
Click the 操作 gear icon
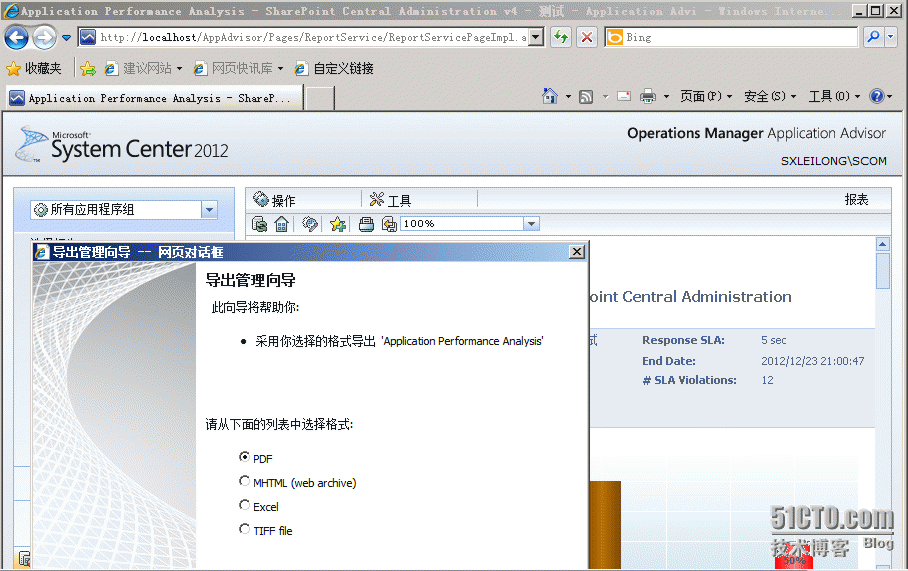(261, 199)
